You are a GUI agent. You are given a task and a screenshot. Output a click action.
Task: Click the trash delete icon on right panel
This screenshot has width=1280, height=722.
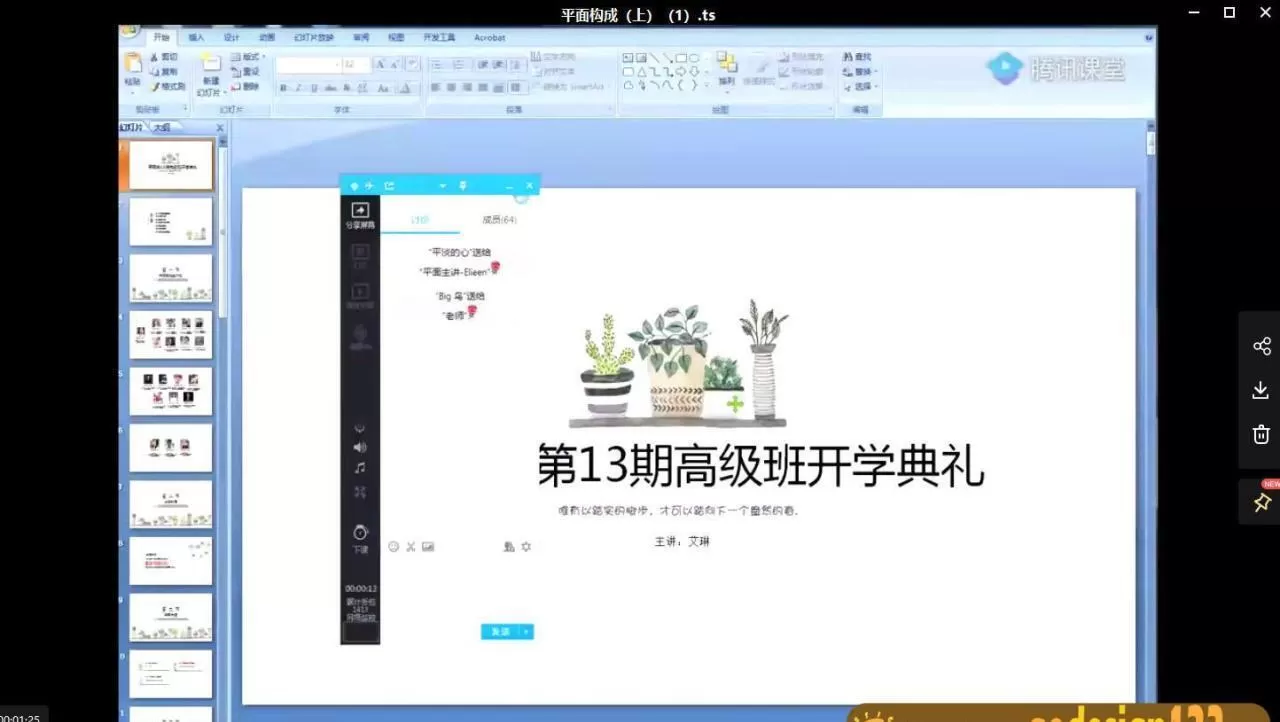click(x=1261, y=434)
